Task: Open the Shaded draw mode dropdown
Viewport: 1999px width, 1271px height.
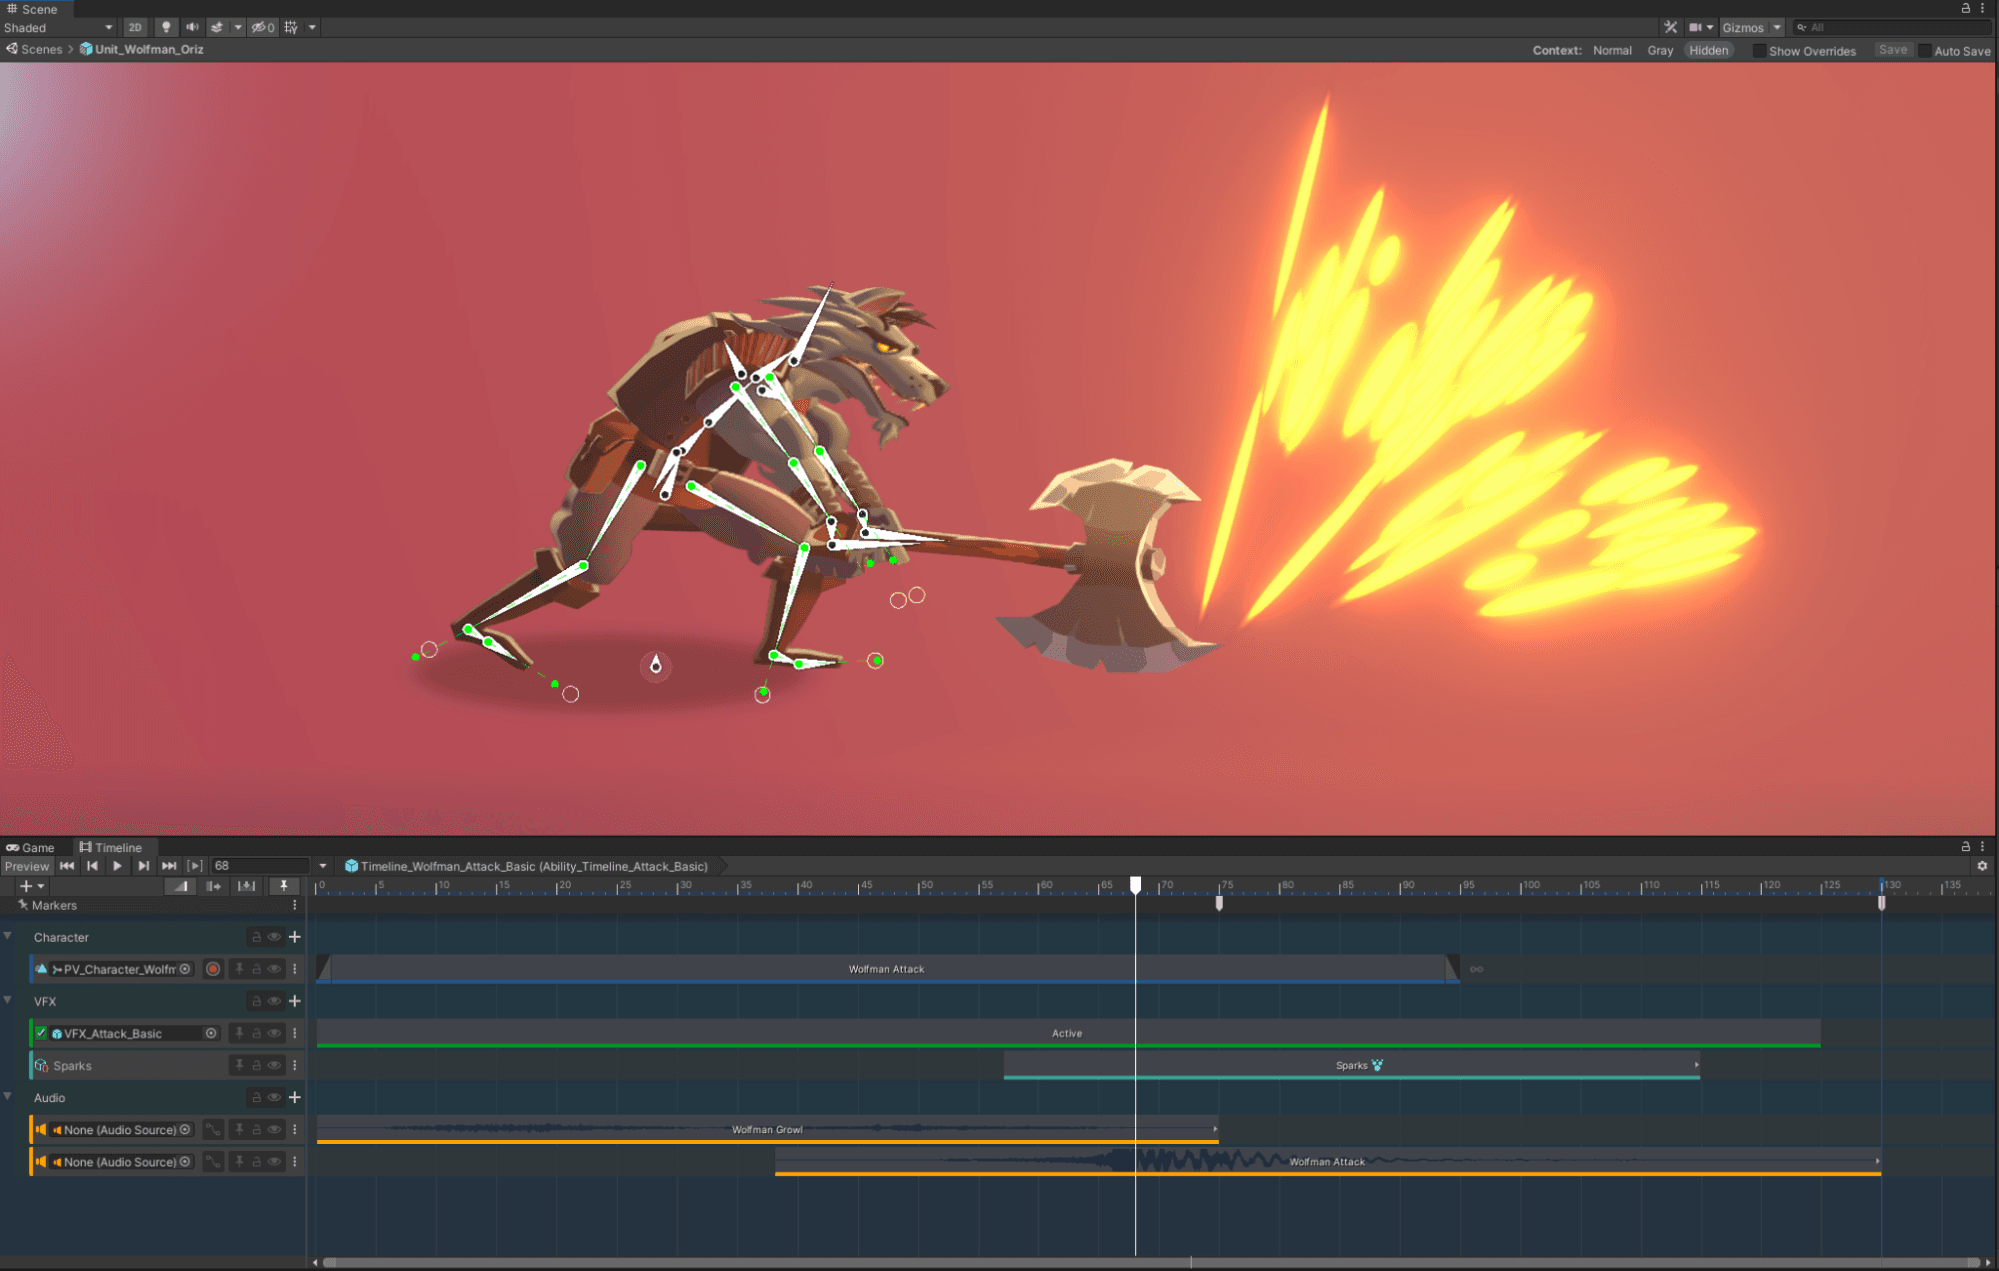Action: [x=58, y=27]
